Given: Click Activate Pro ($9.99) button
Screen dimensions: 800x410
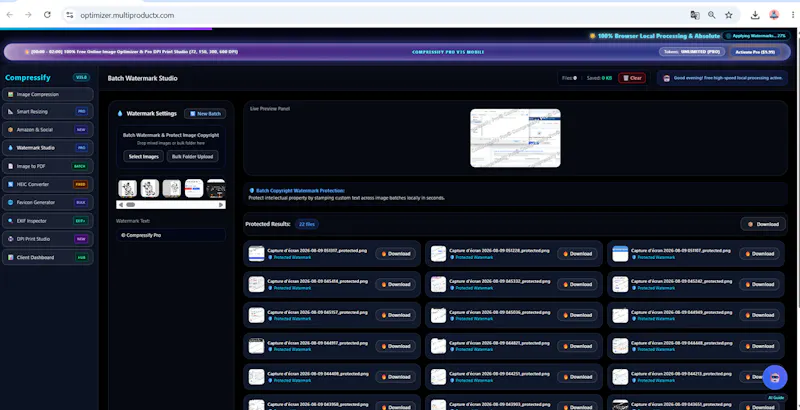Looking at the screenshot, I should pyautogui.click(x=755, y=52).
